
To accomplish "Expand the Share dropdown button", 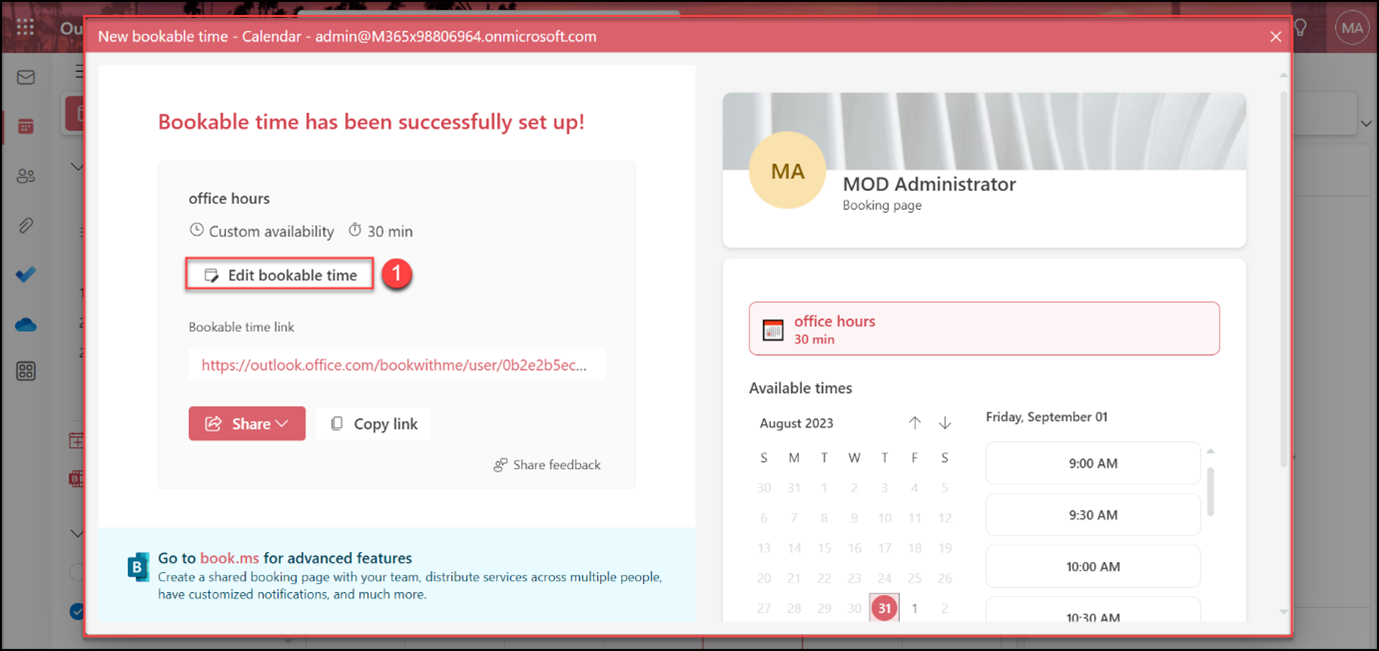I will [247, 424].
